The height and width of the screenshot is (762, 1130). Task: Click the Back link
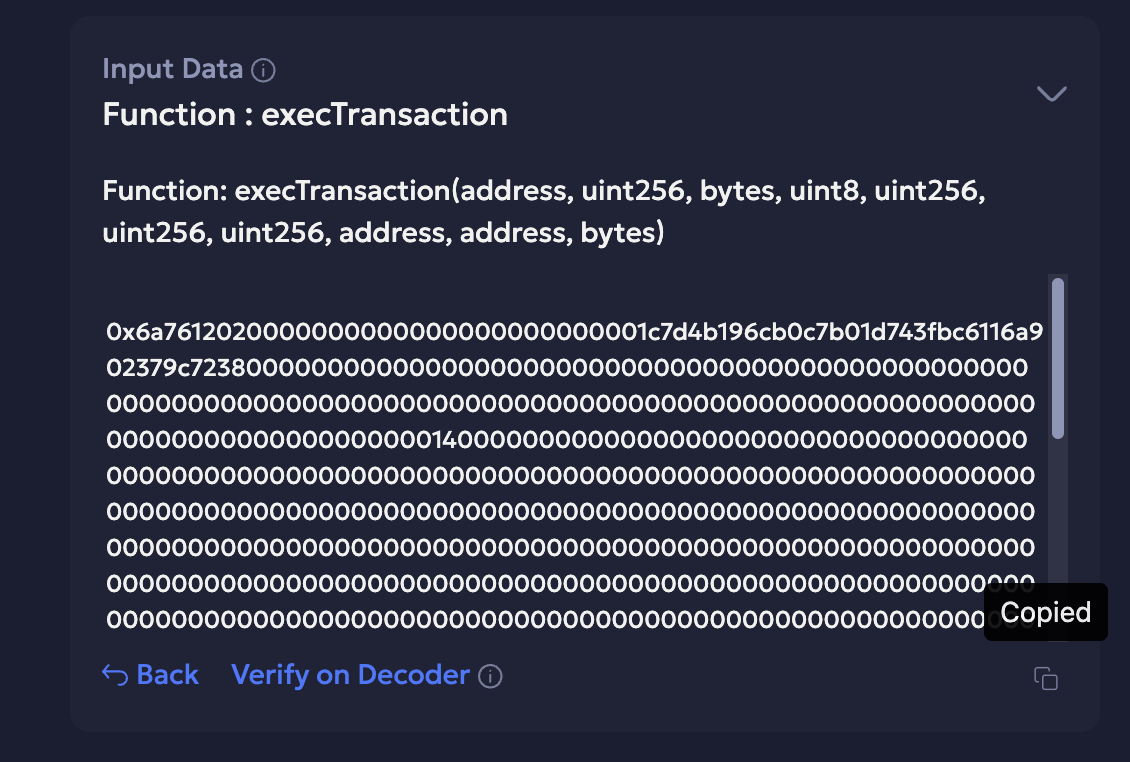tap(167, 675)
